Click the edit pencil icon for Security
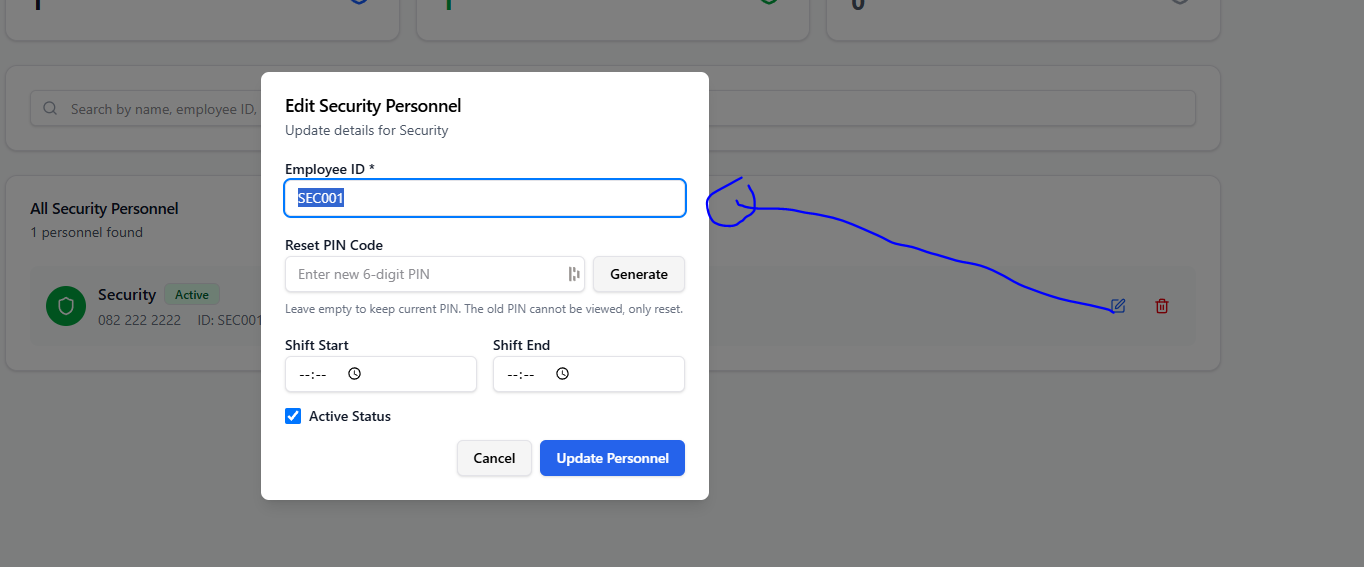Image resolution: width=1364 pixels, height=567 pixels. (x=1118, y=306)
